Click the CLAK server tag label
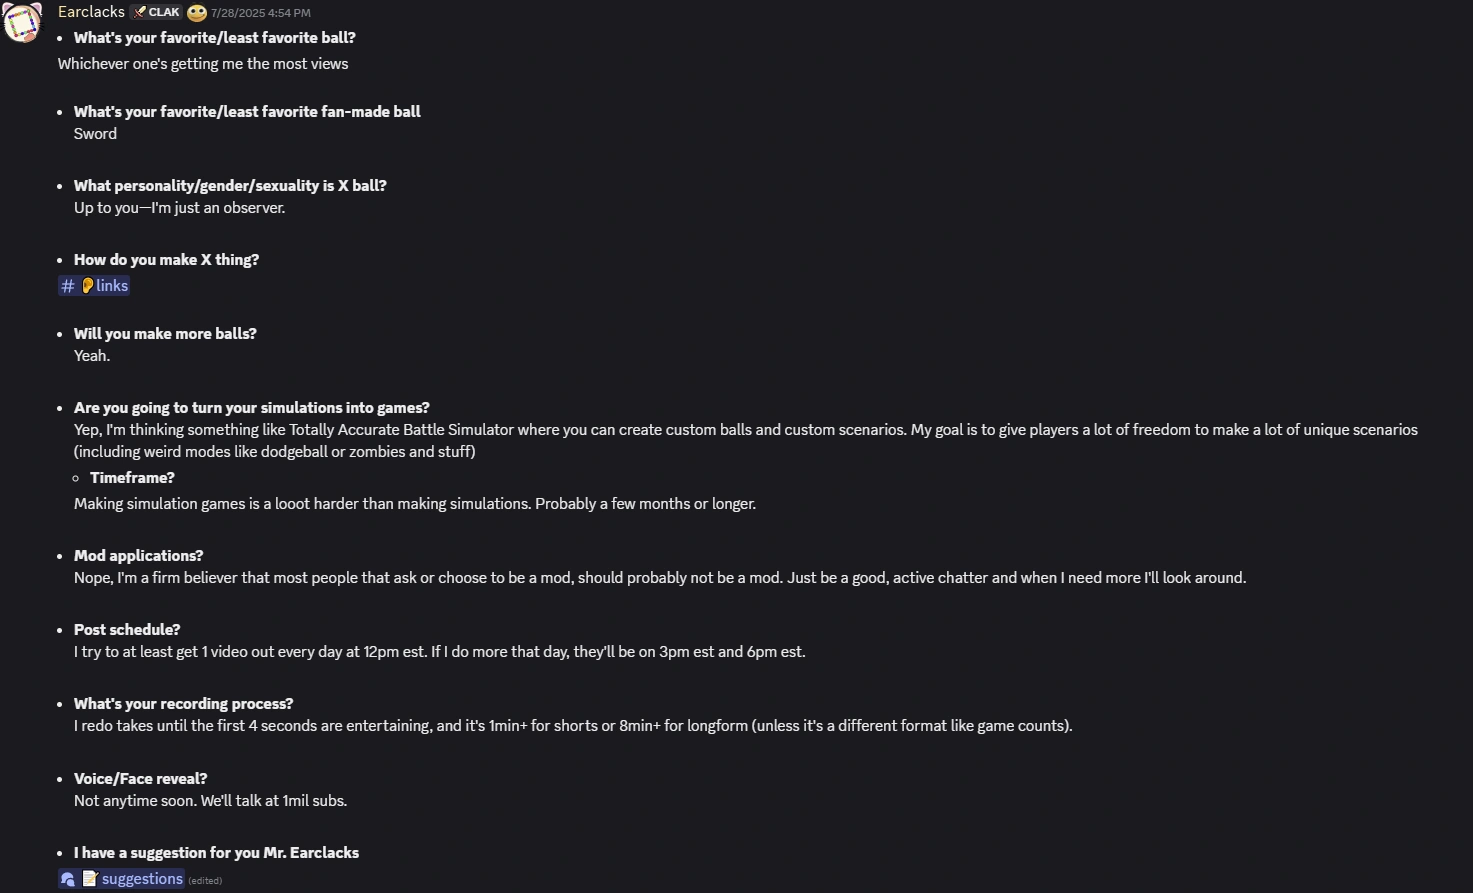 (x=164, y=13)
